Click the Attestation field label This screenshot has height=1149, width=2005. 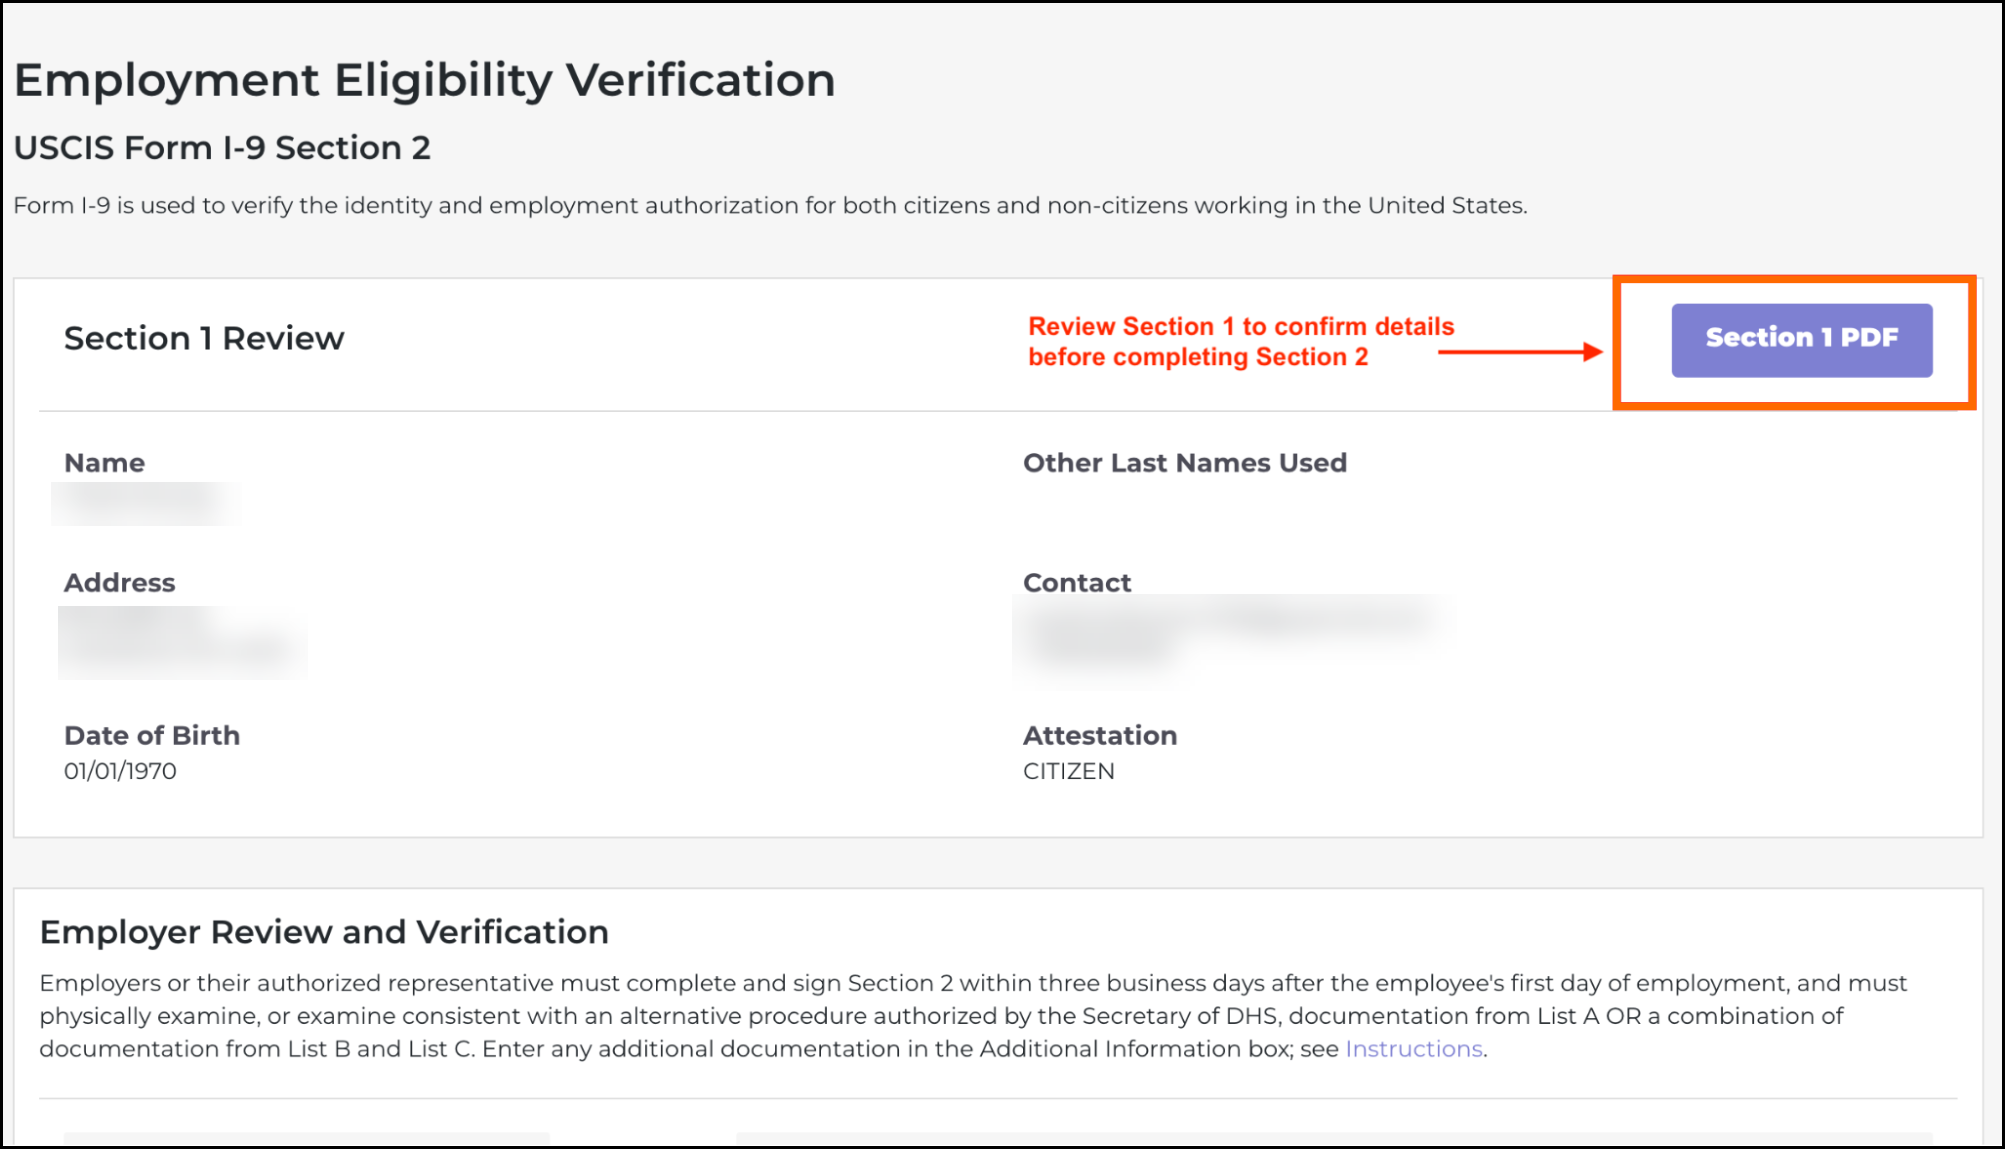click(1099, 736)
